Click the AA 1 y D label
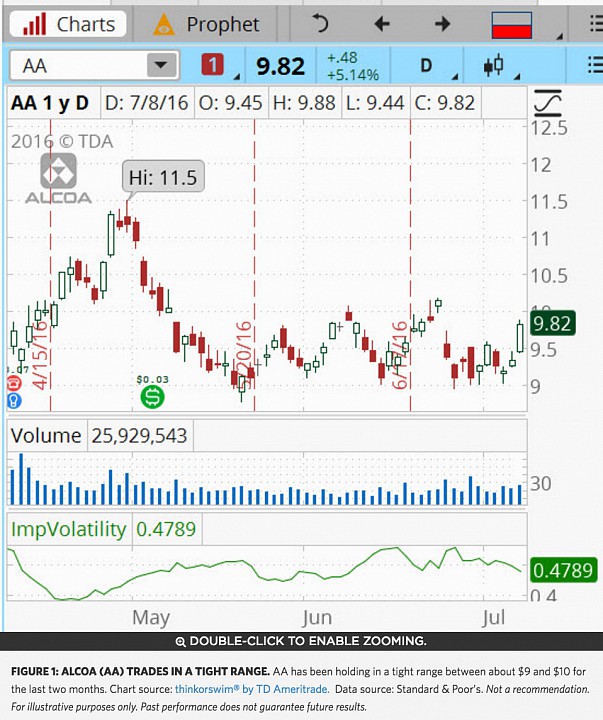 pos(50,103)
